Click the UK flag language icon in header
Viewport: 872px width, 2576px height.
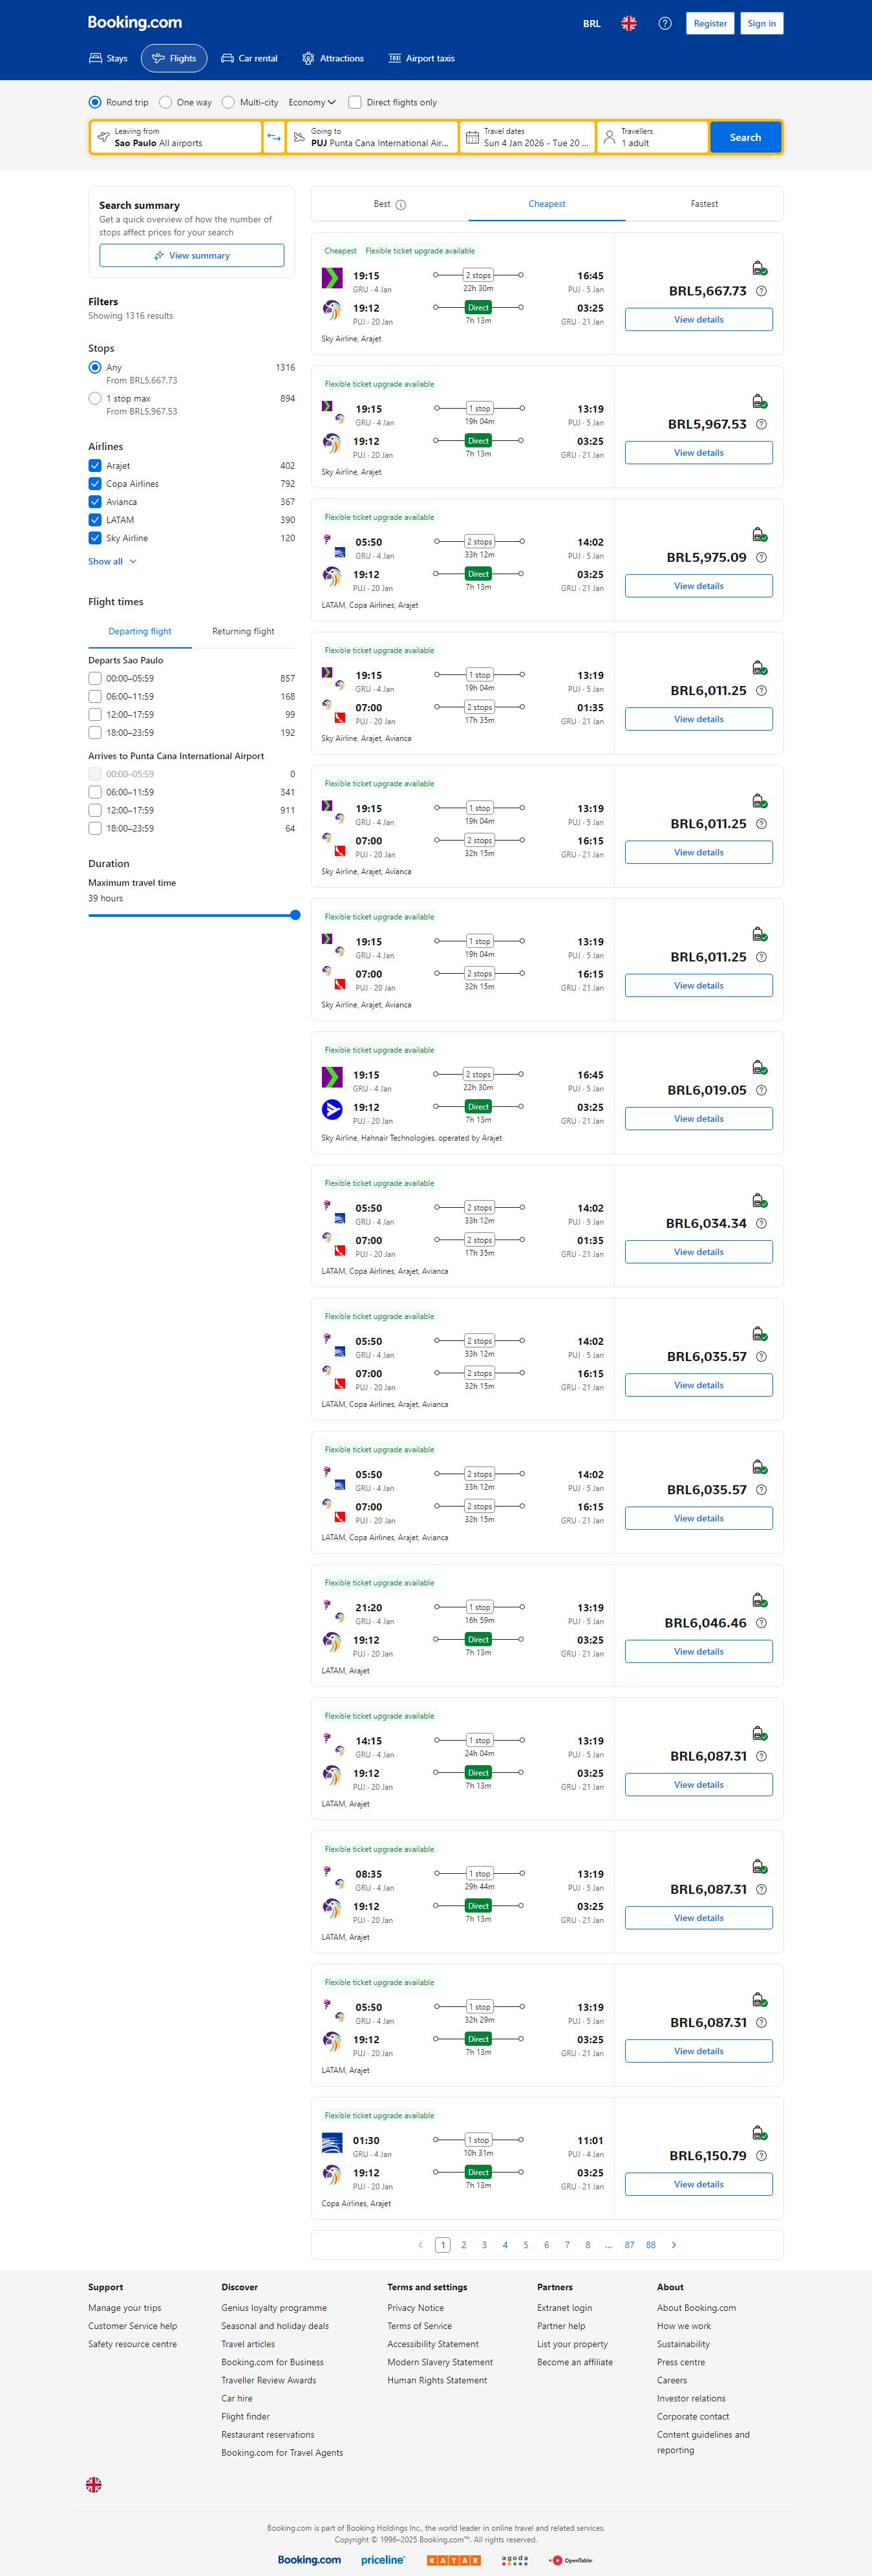(629, 23)
